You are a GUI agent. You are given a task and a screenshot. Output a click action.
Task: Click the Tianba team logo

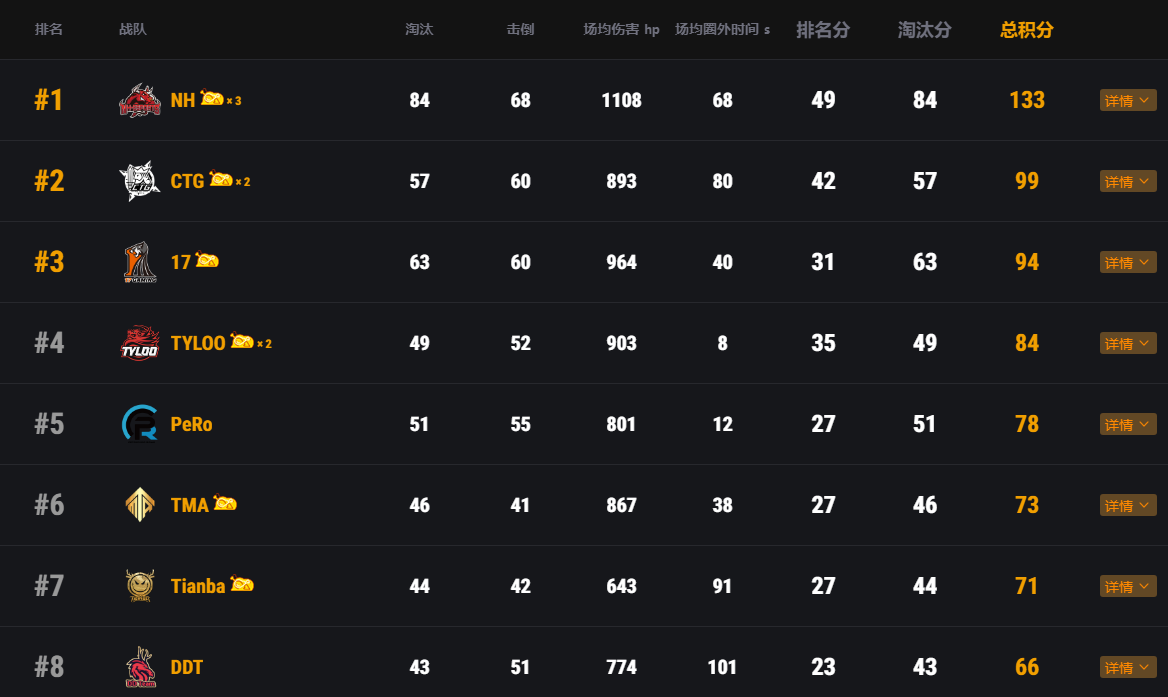coord(139,586)
